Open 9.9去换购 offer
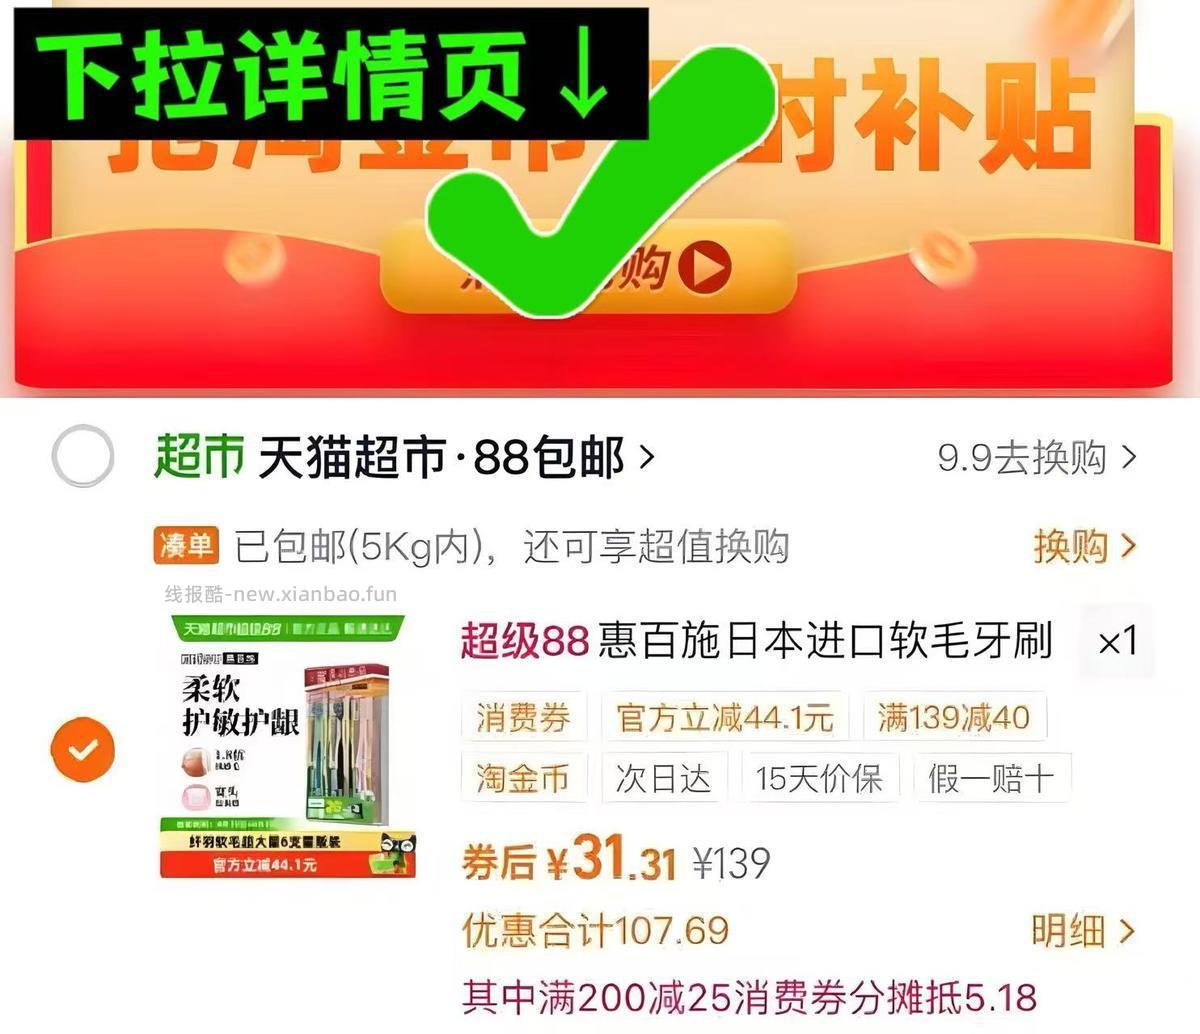The width and height of the screenshot is (1200, 1034). click(1037, 457)
